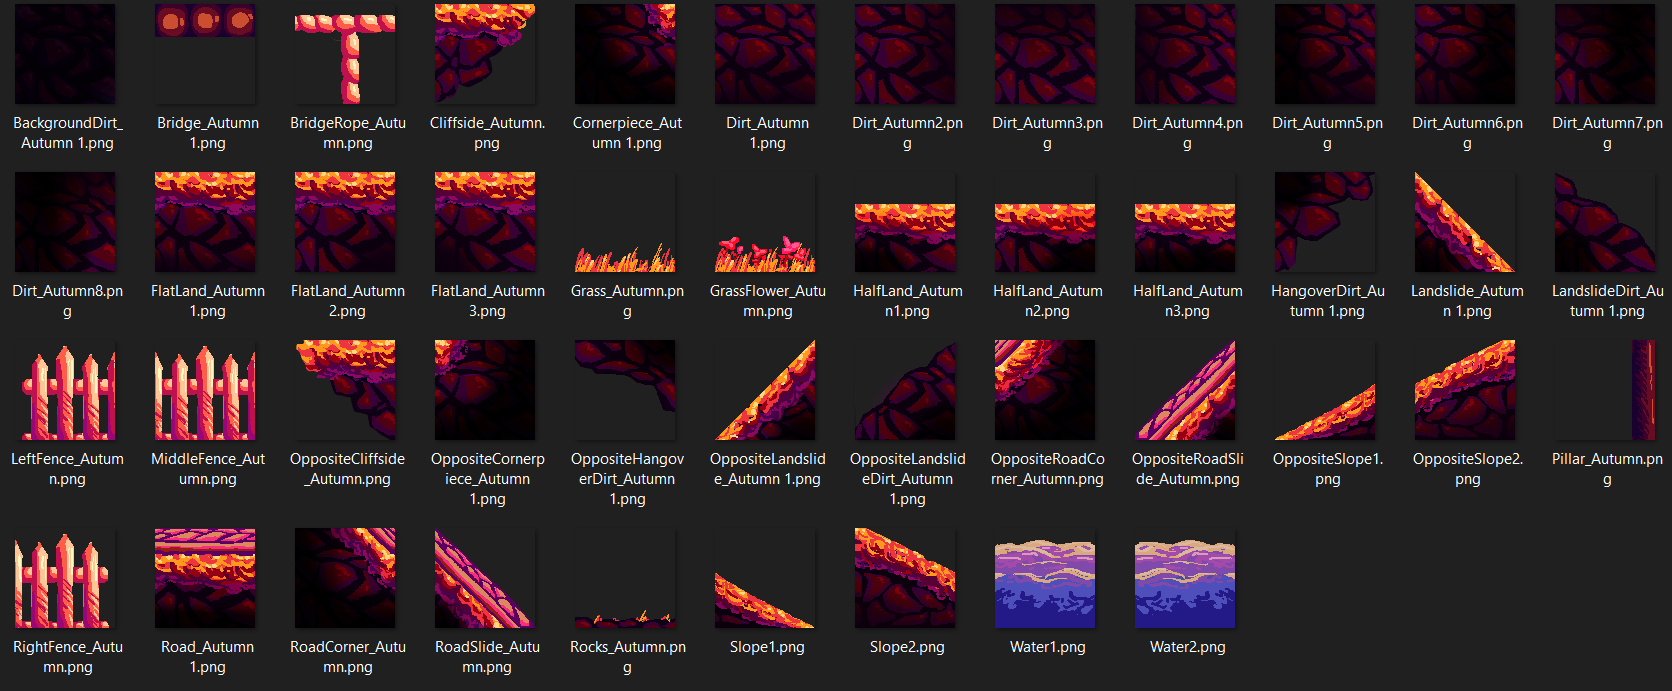Select the MiddleFence_Autumn.png fence icon

click(205, 391)
